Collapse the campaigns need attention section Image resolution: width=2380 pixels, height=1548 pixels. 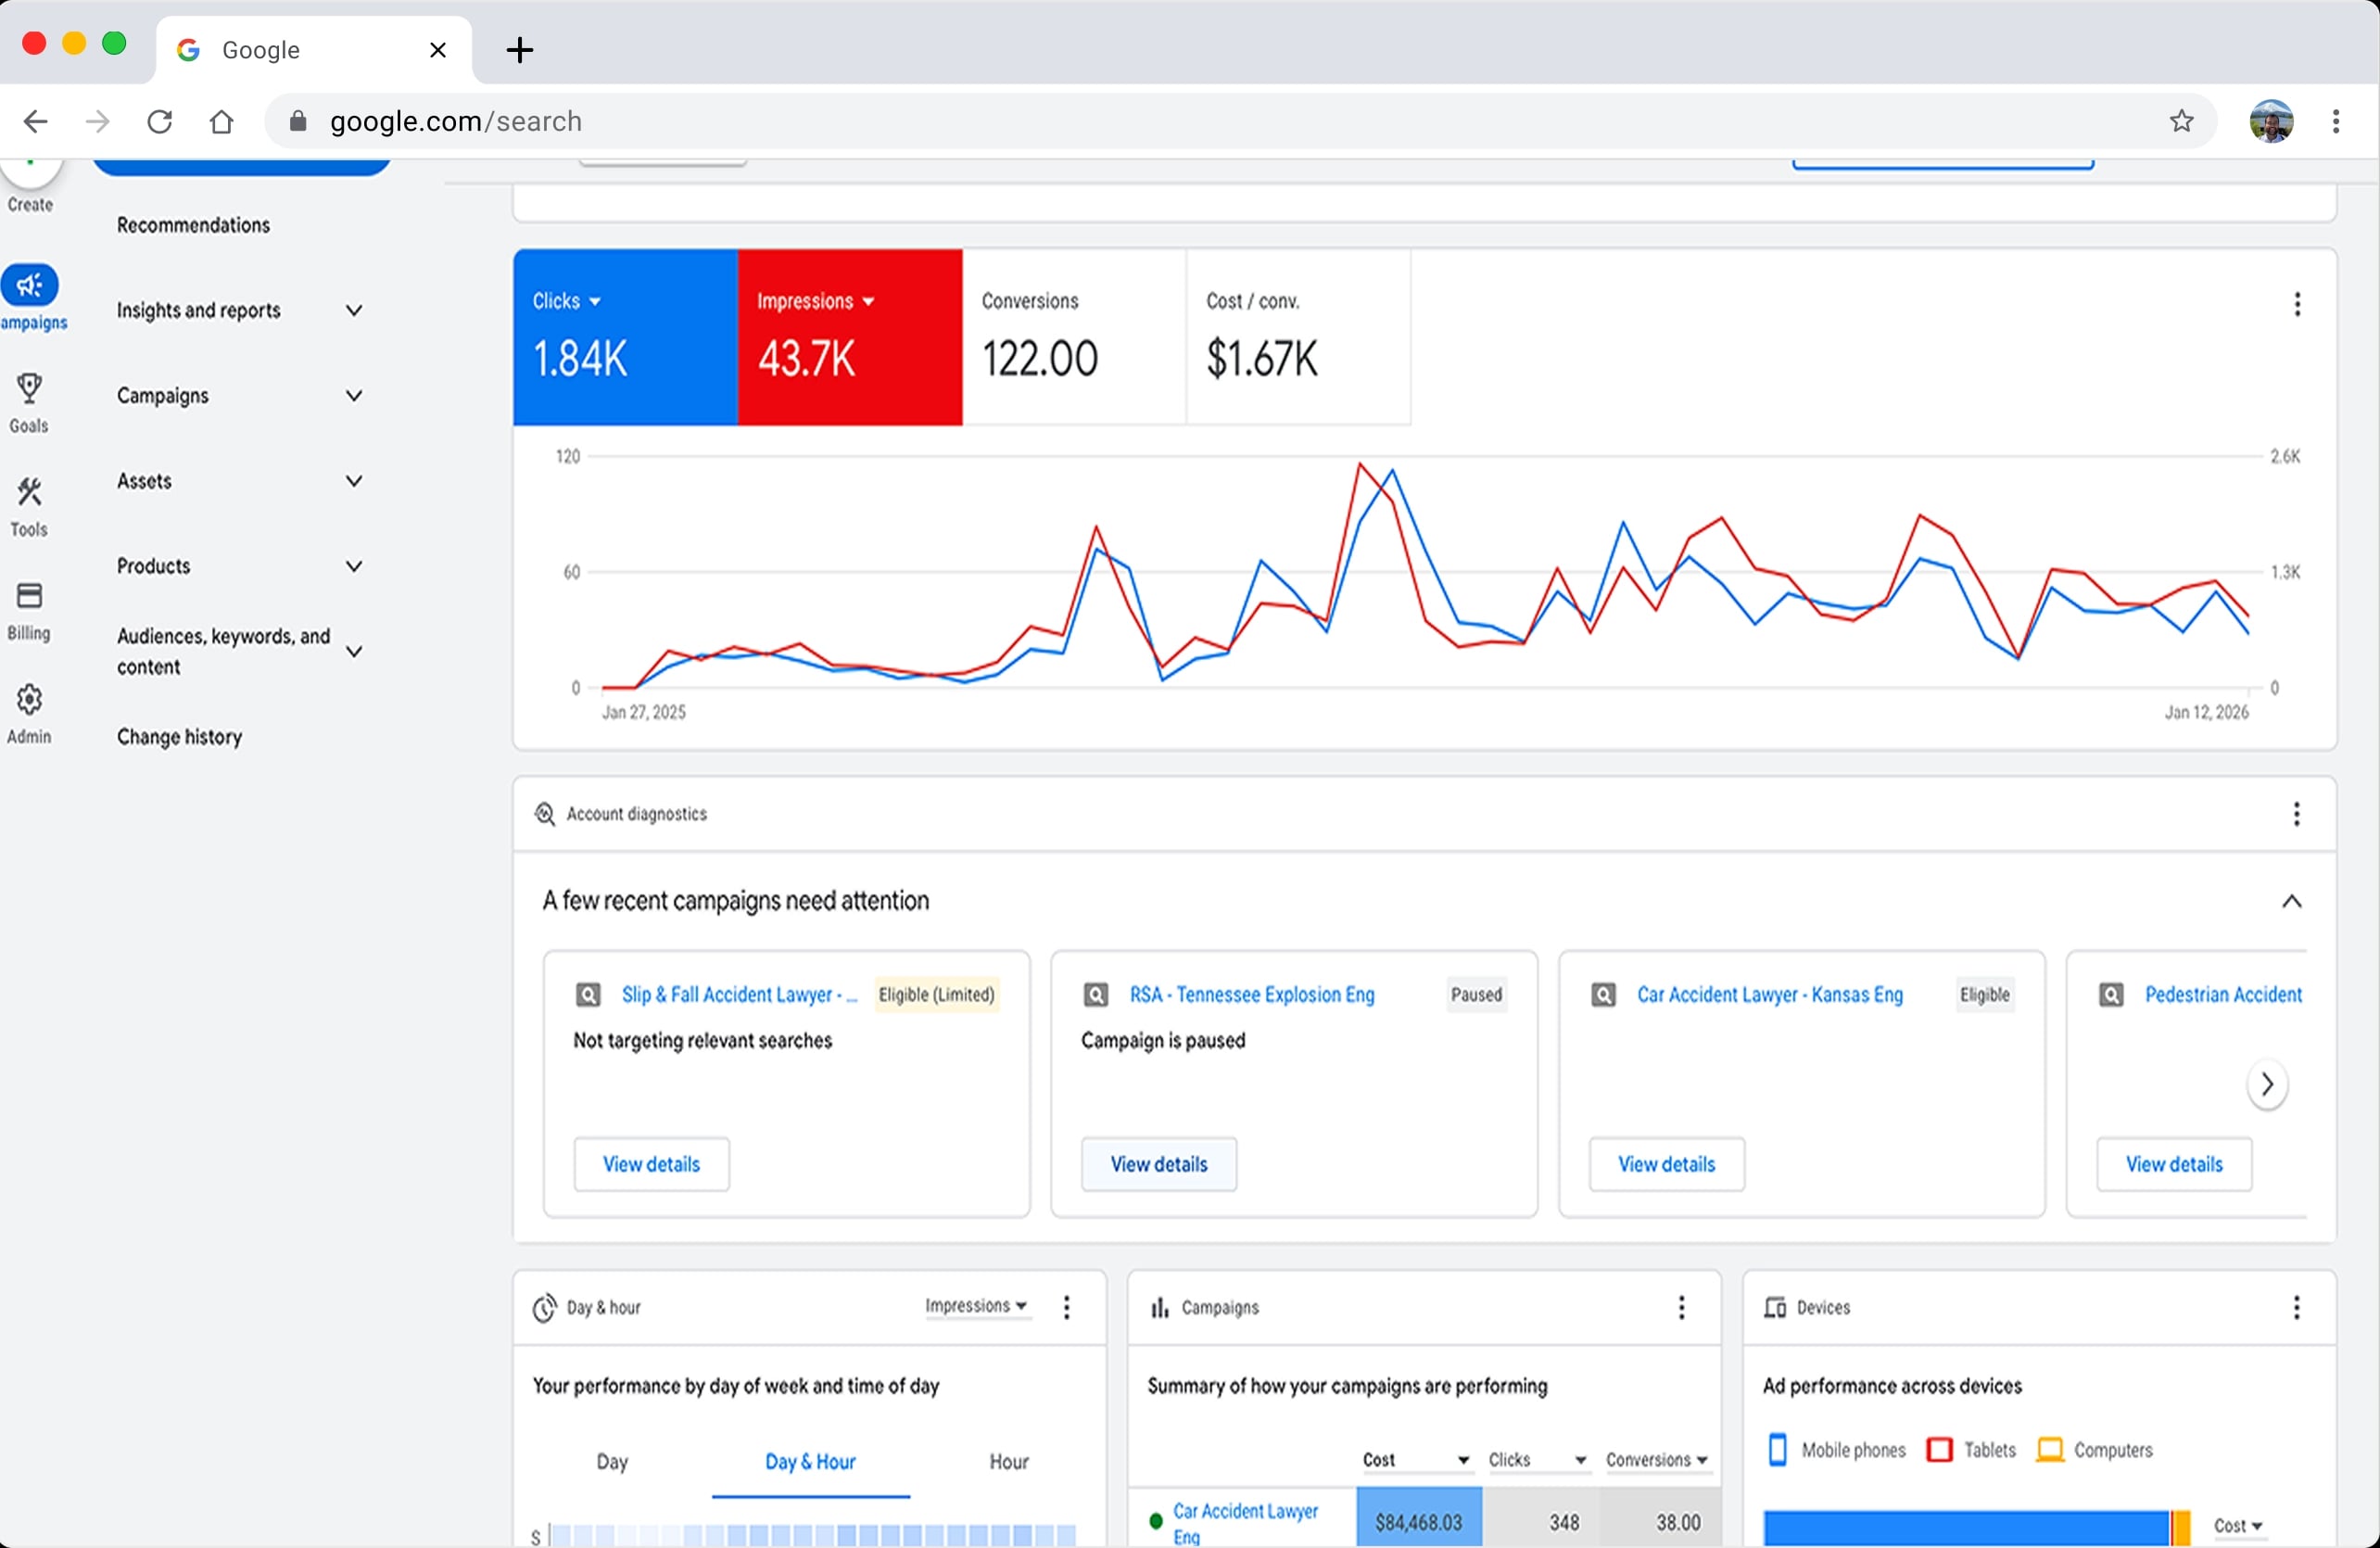click(x=2291, y=902)
